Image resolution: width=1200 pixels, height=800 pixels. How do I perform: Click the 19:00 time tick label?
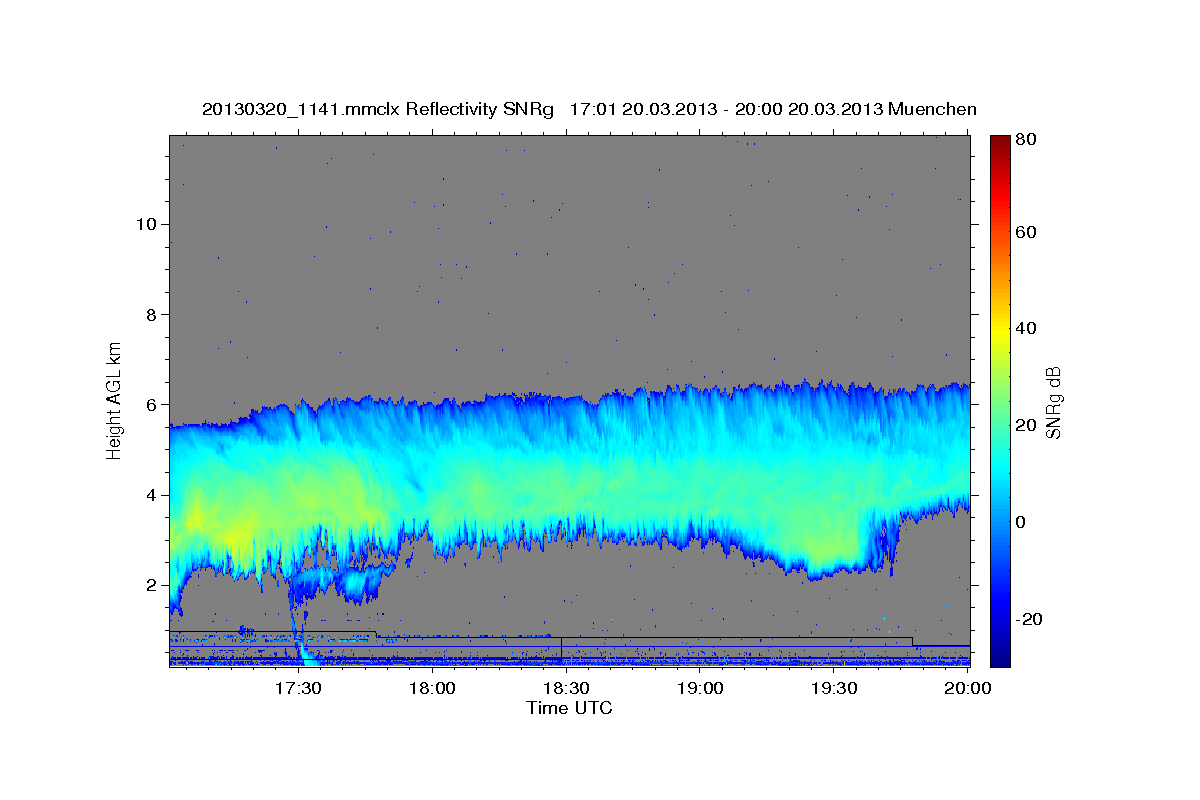700,688
